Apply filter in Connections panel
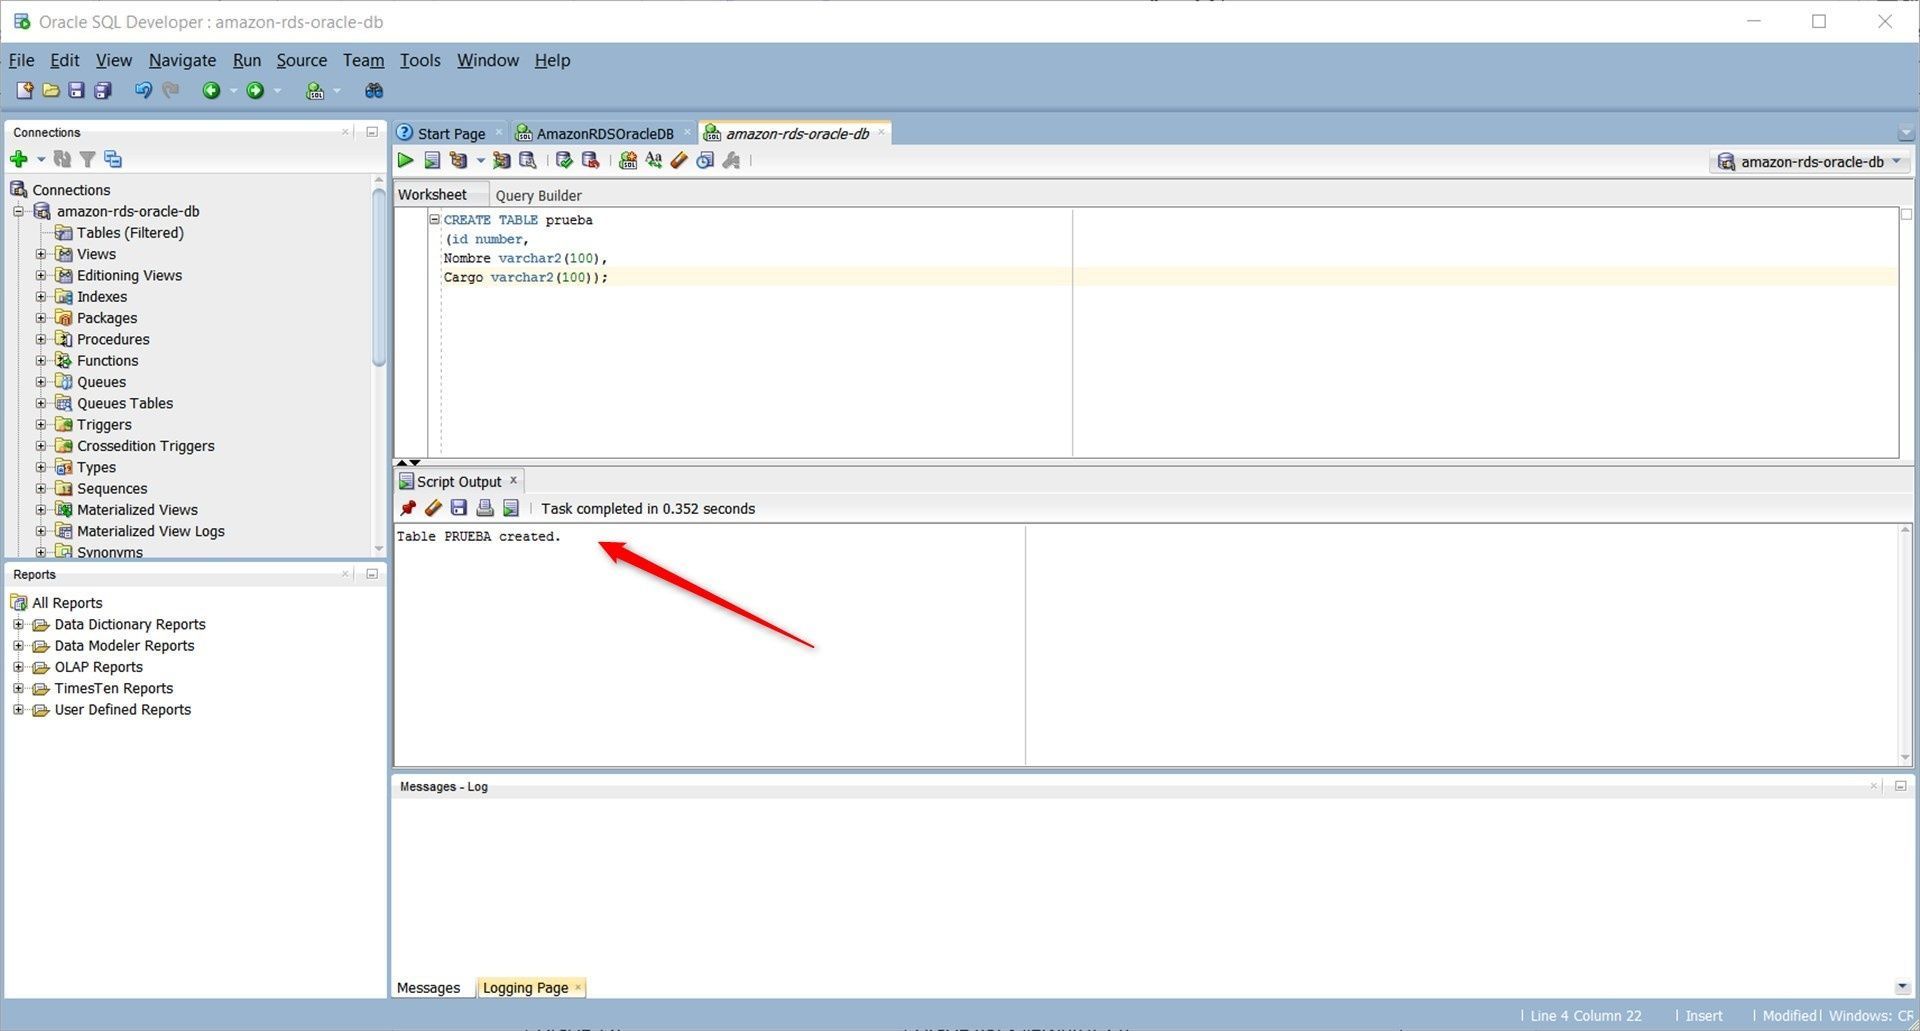The height and width of the screenshot is (1031, 1920). pos(87,159)
